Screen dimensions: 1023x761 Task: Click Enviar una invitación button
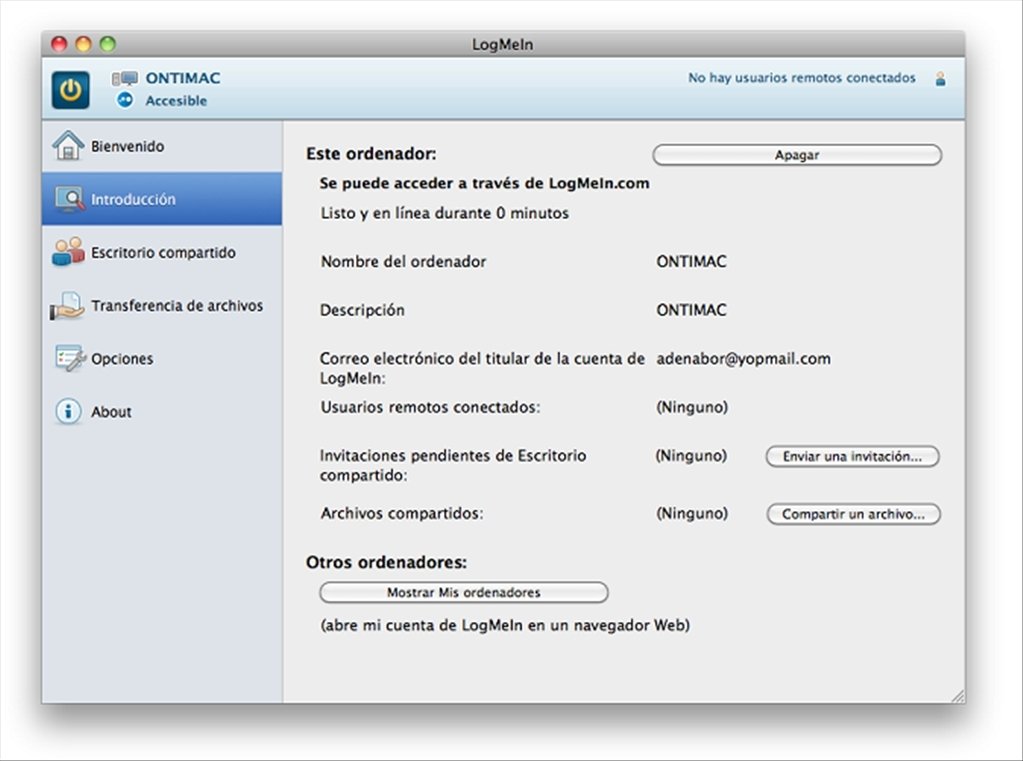(x=852, y=456)
